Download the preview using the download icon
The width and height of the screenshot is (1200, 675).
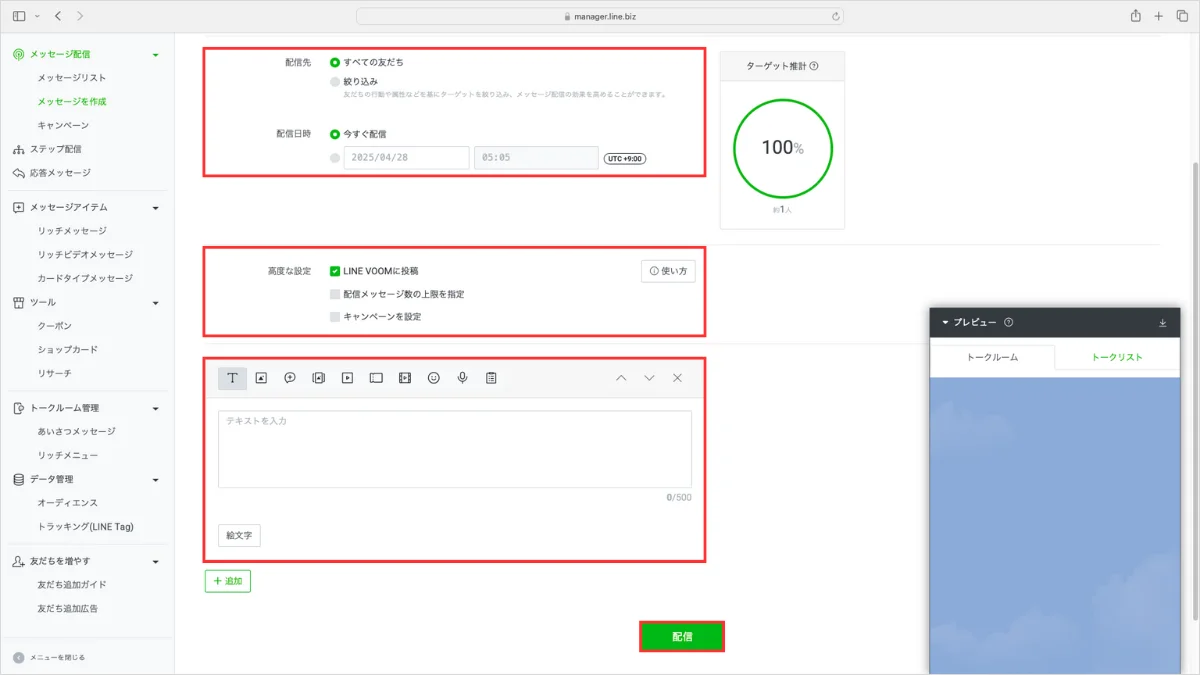tap(1163, 322)
